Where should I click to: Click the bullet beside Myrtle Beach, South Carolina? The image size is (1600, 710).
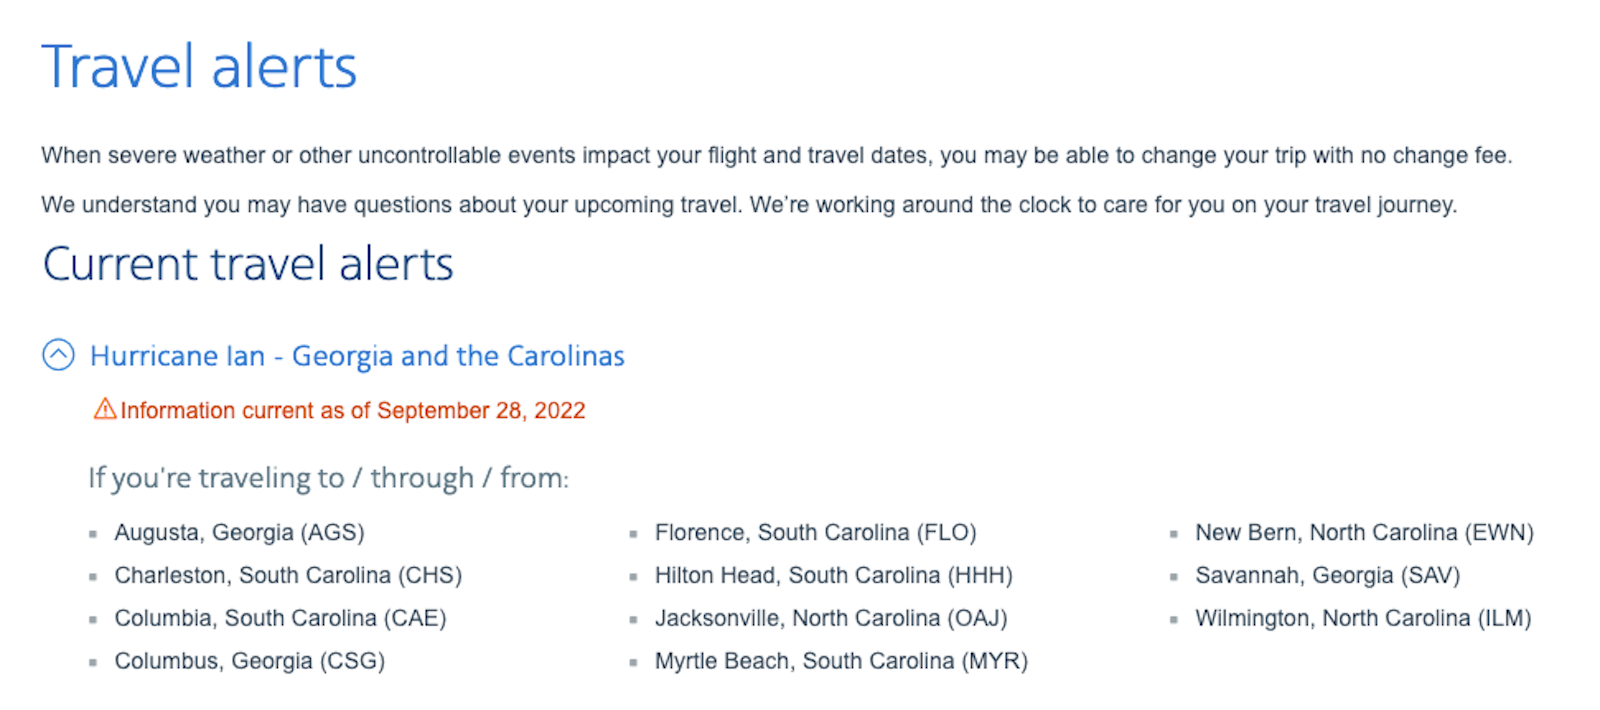coord(636,661)
